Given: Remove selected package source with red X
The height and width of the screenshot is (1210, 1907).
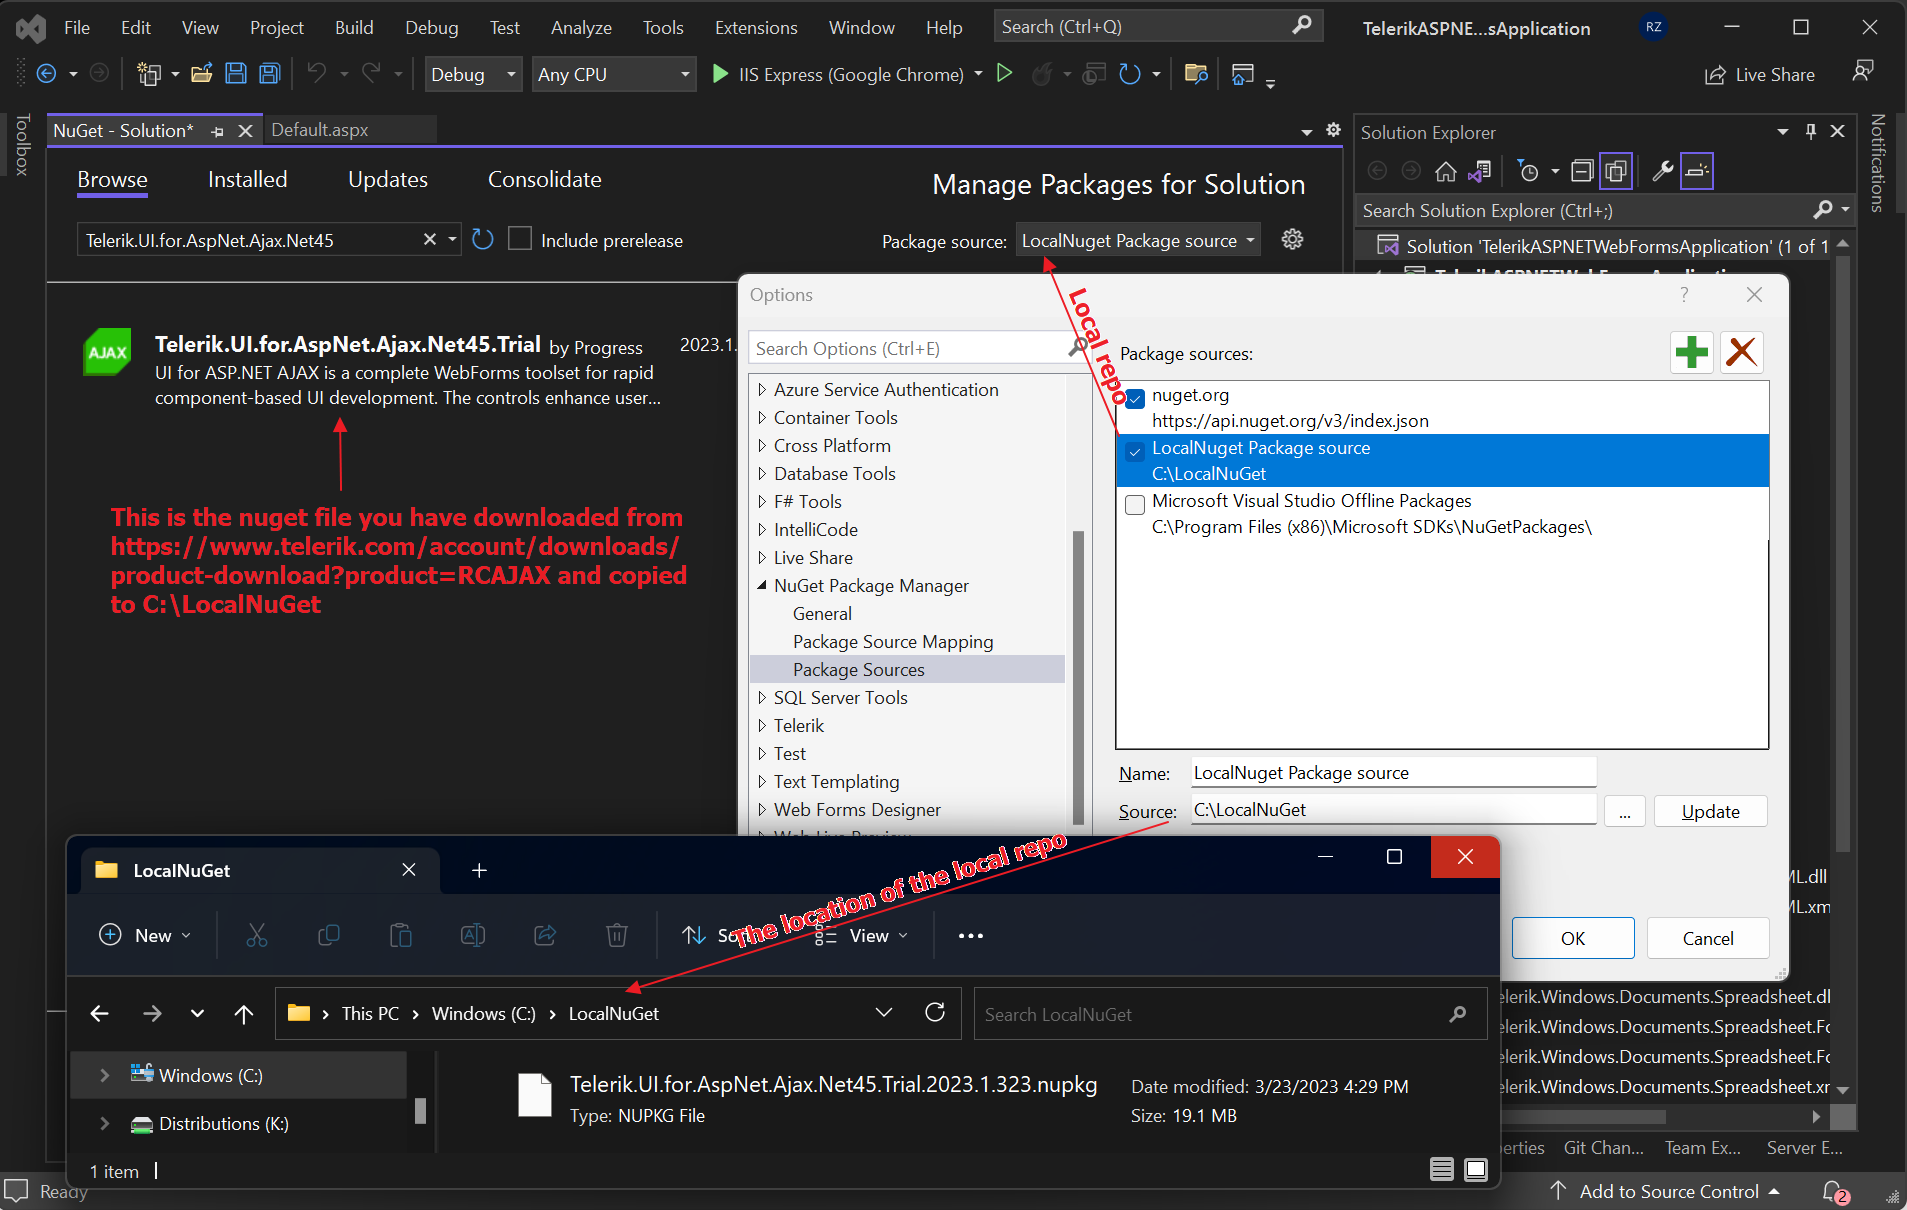Looking at the screenshot, I should click(1742, 352).
